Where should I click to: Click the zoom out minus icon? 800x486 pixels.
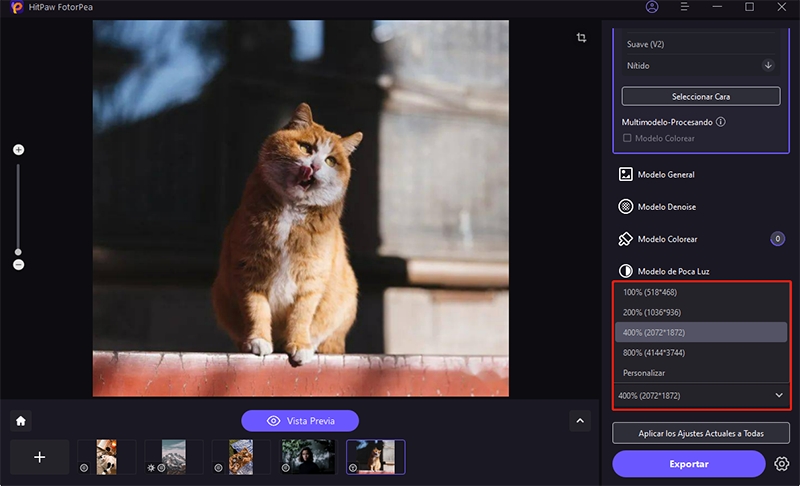coord(18,265)
